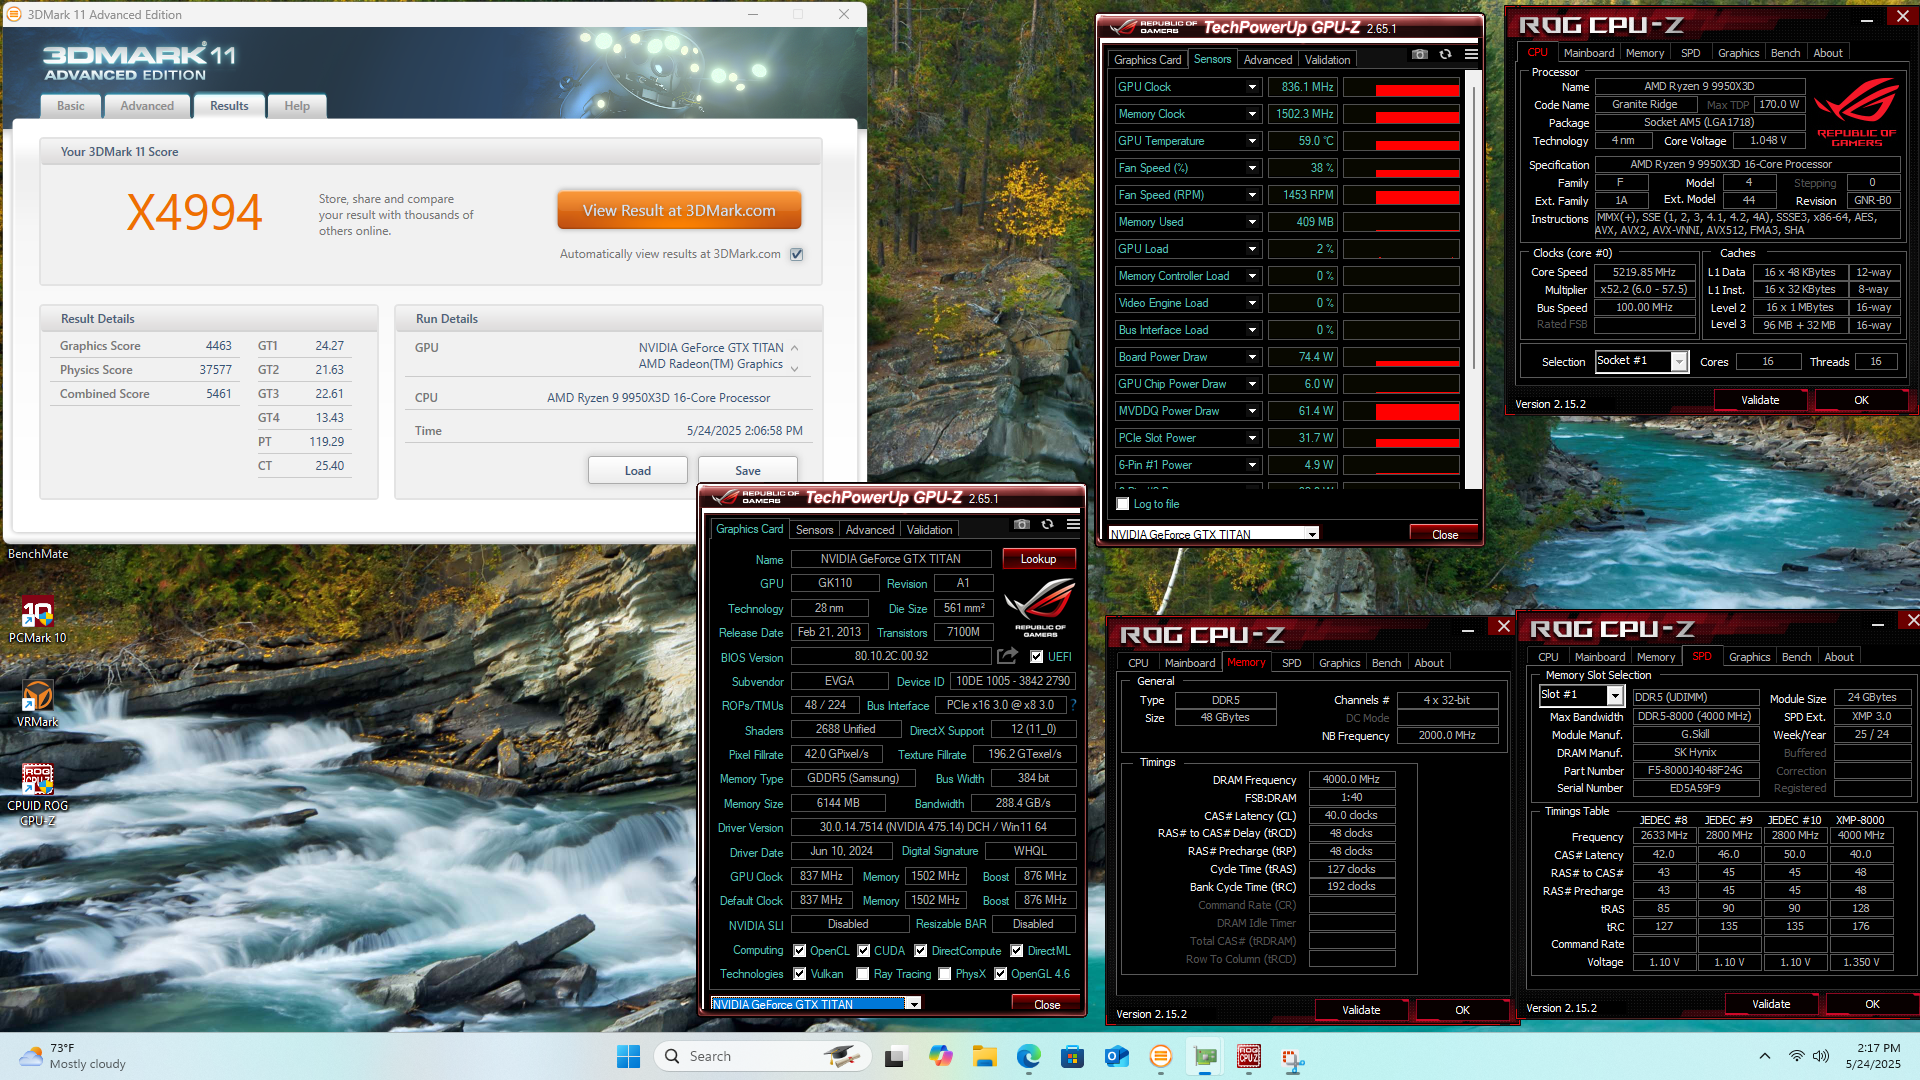
Task: Click Validate in the top CPU-Z CPU window
Action: (1760, 400)
